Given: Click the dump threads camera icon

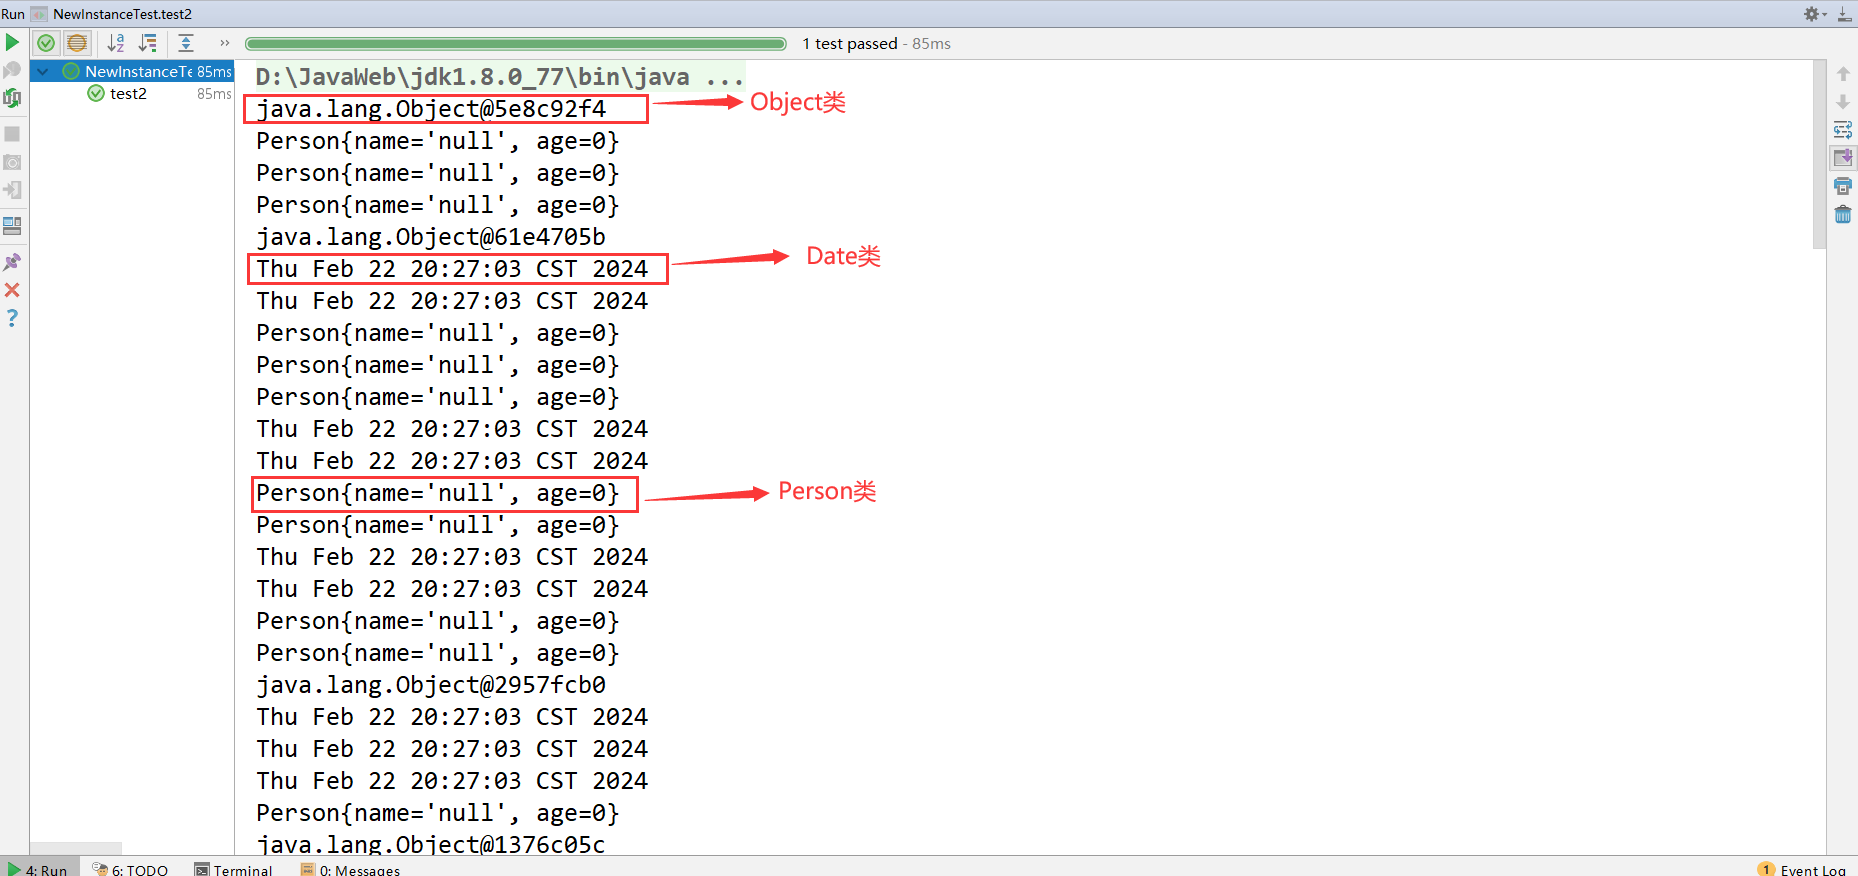Looking at the screenshot, I should (x=12, y=162).
